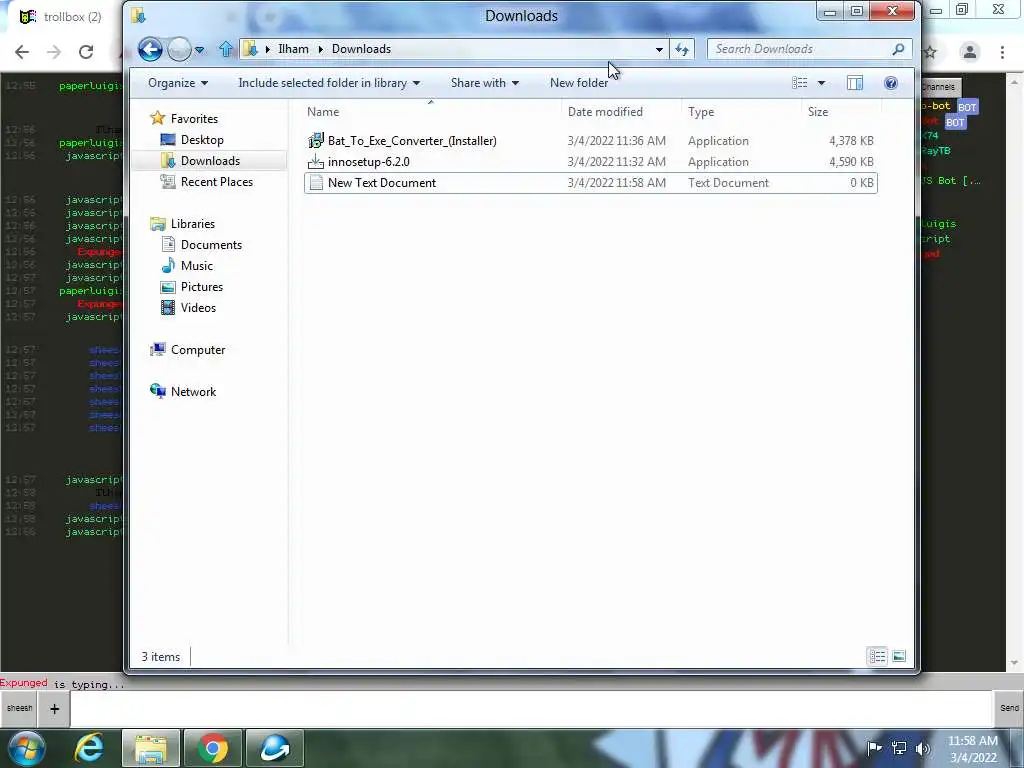
Task: Open the blue globe arrow taskbar app
Action: (x=275, y=748)
